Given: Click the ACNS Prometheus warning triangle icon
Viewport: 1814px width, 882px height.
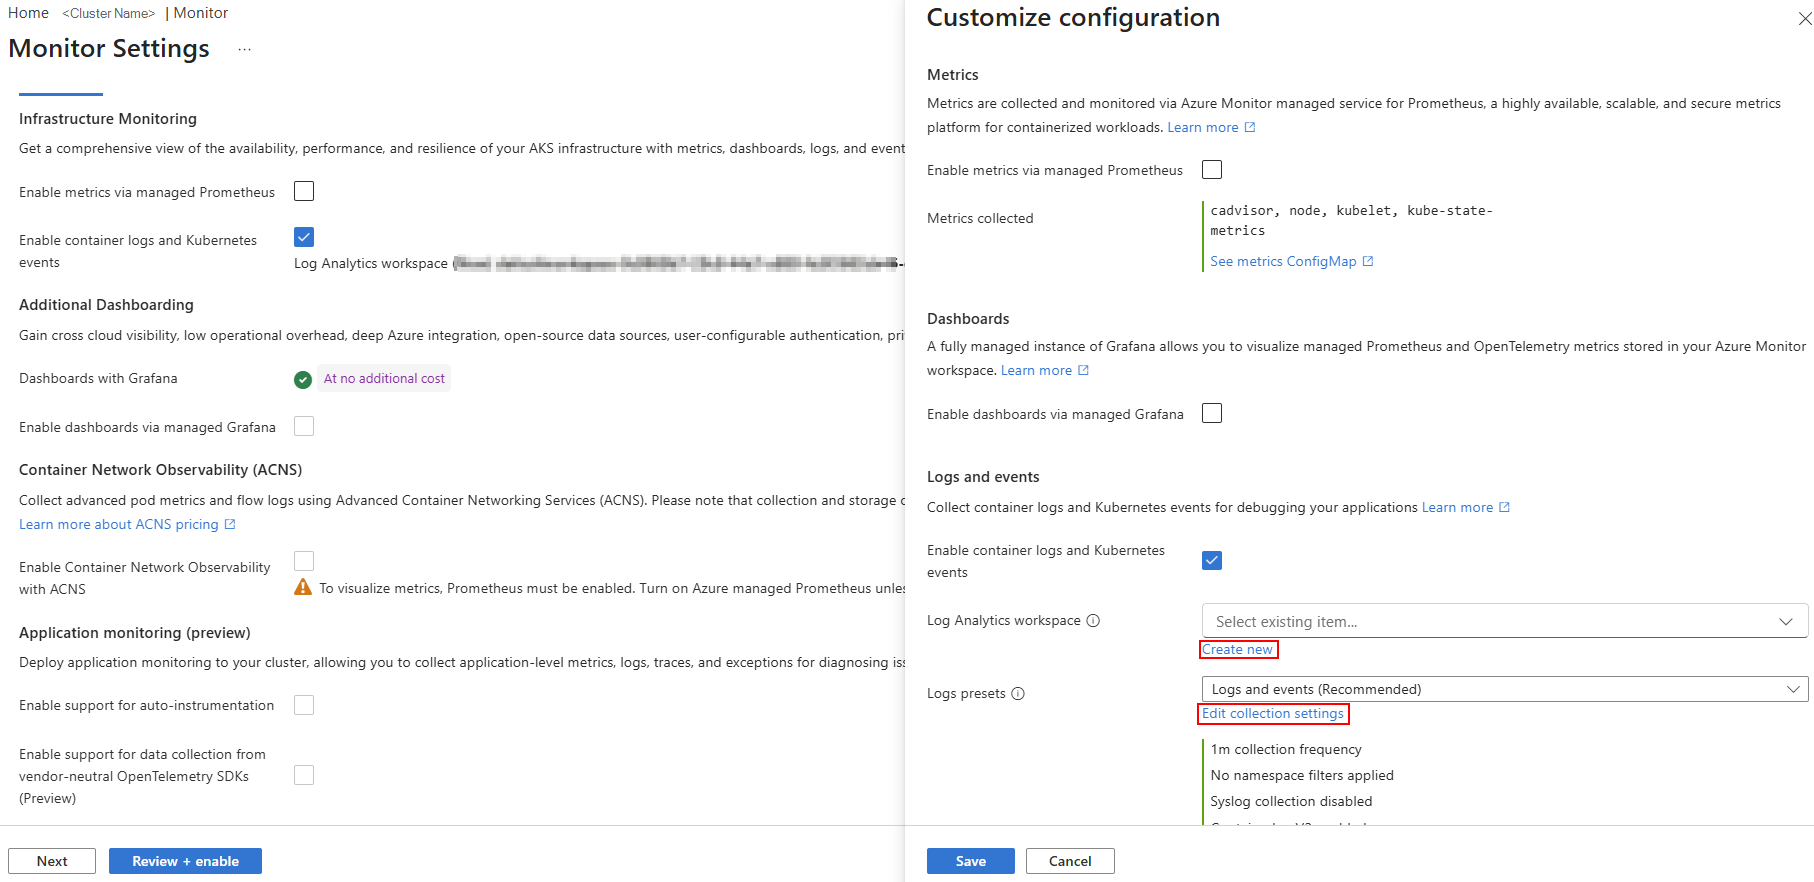Looking at the screenshot, I should tap(303, 587).
